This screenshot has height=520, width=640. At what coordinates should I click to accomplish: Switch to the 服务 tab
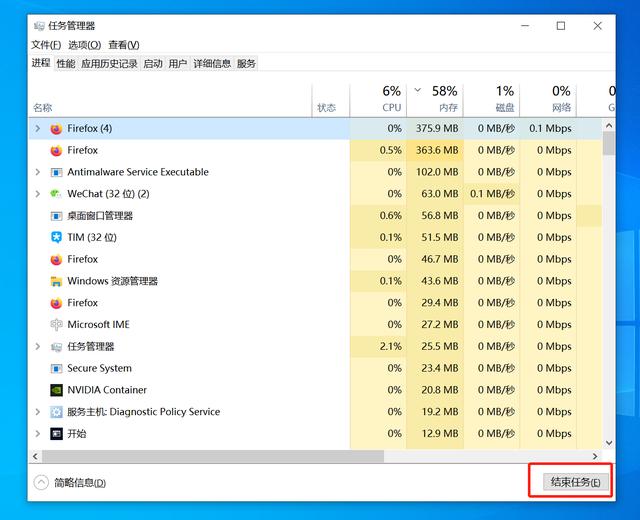246,64
